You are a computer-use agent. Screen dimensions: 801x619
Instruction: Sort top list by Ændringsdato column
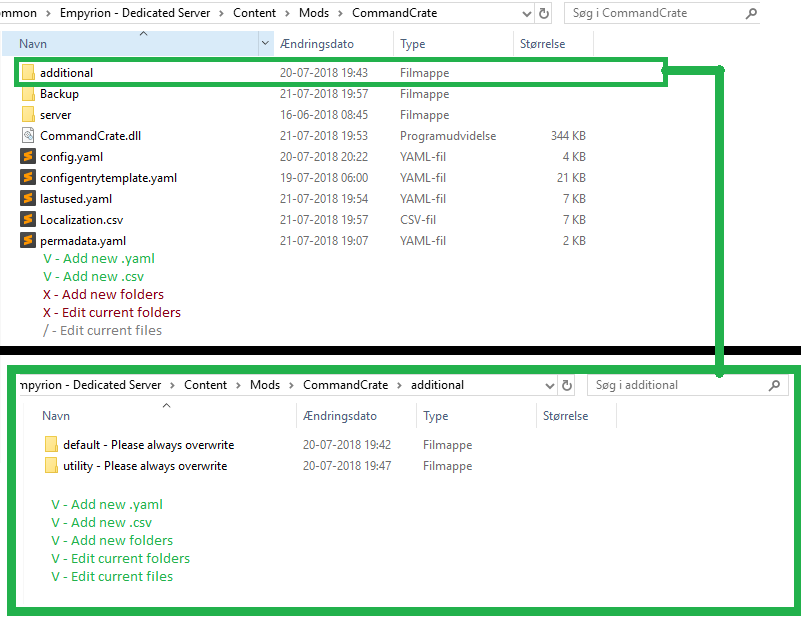pos(334,43)
